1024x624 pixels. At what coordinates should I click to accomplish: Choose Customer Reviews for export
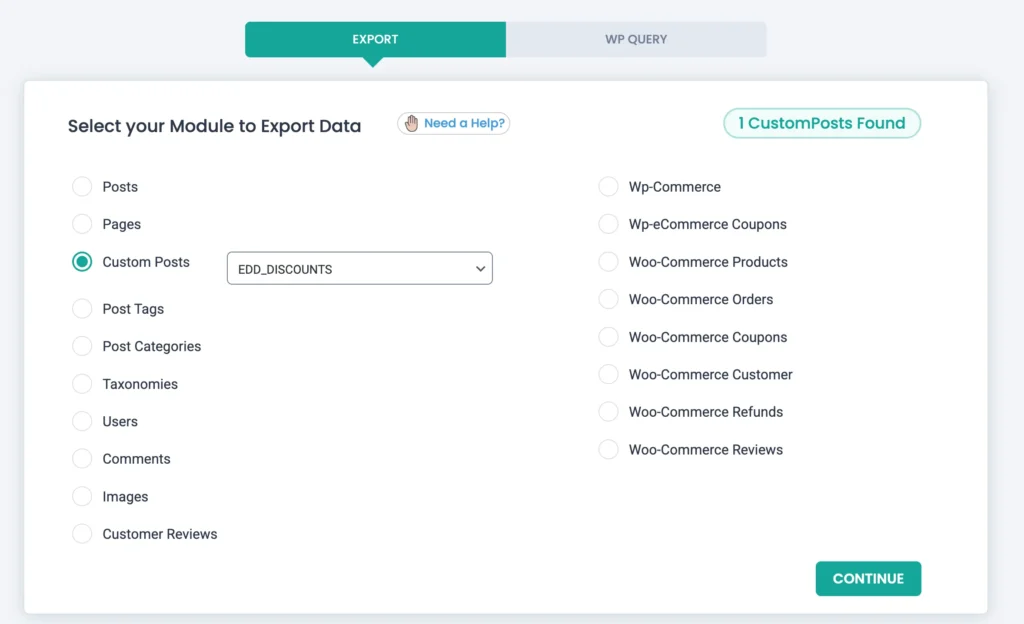(x=82, y=534)
